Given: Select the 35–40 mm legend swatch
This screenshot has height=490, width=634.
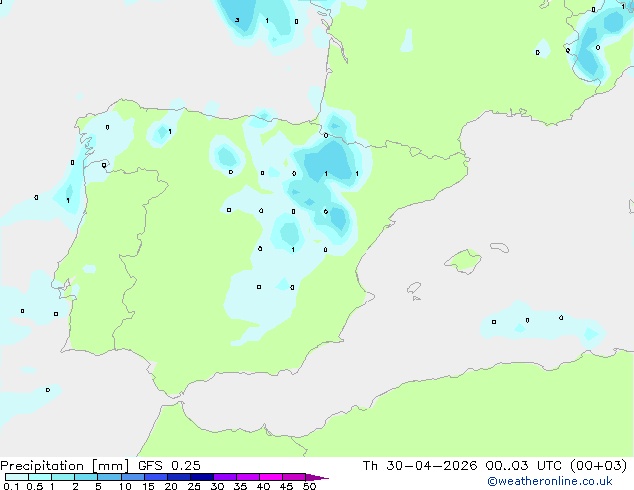Looking at the screenshot, I should click(247, 477).
